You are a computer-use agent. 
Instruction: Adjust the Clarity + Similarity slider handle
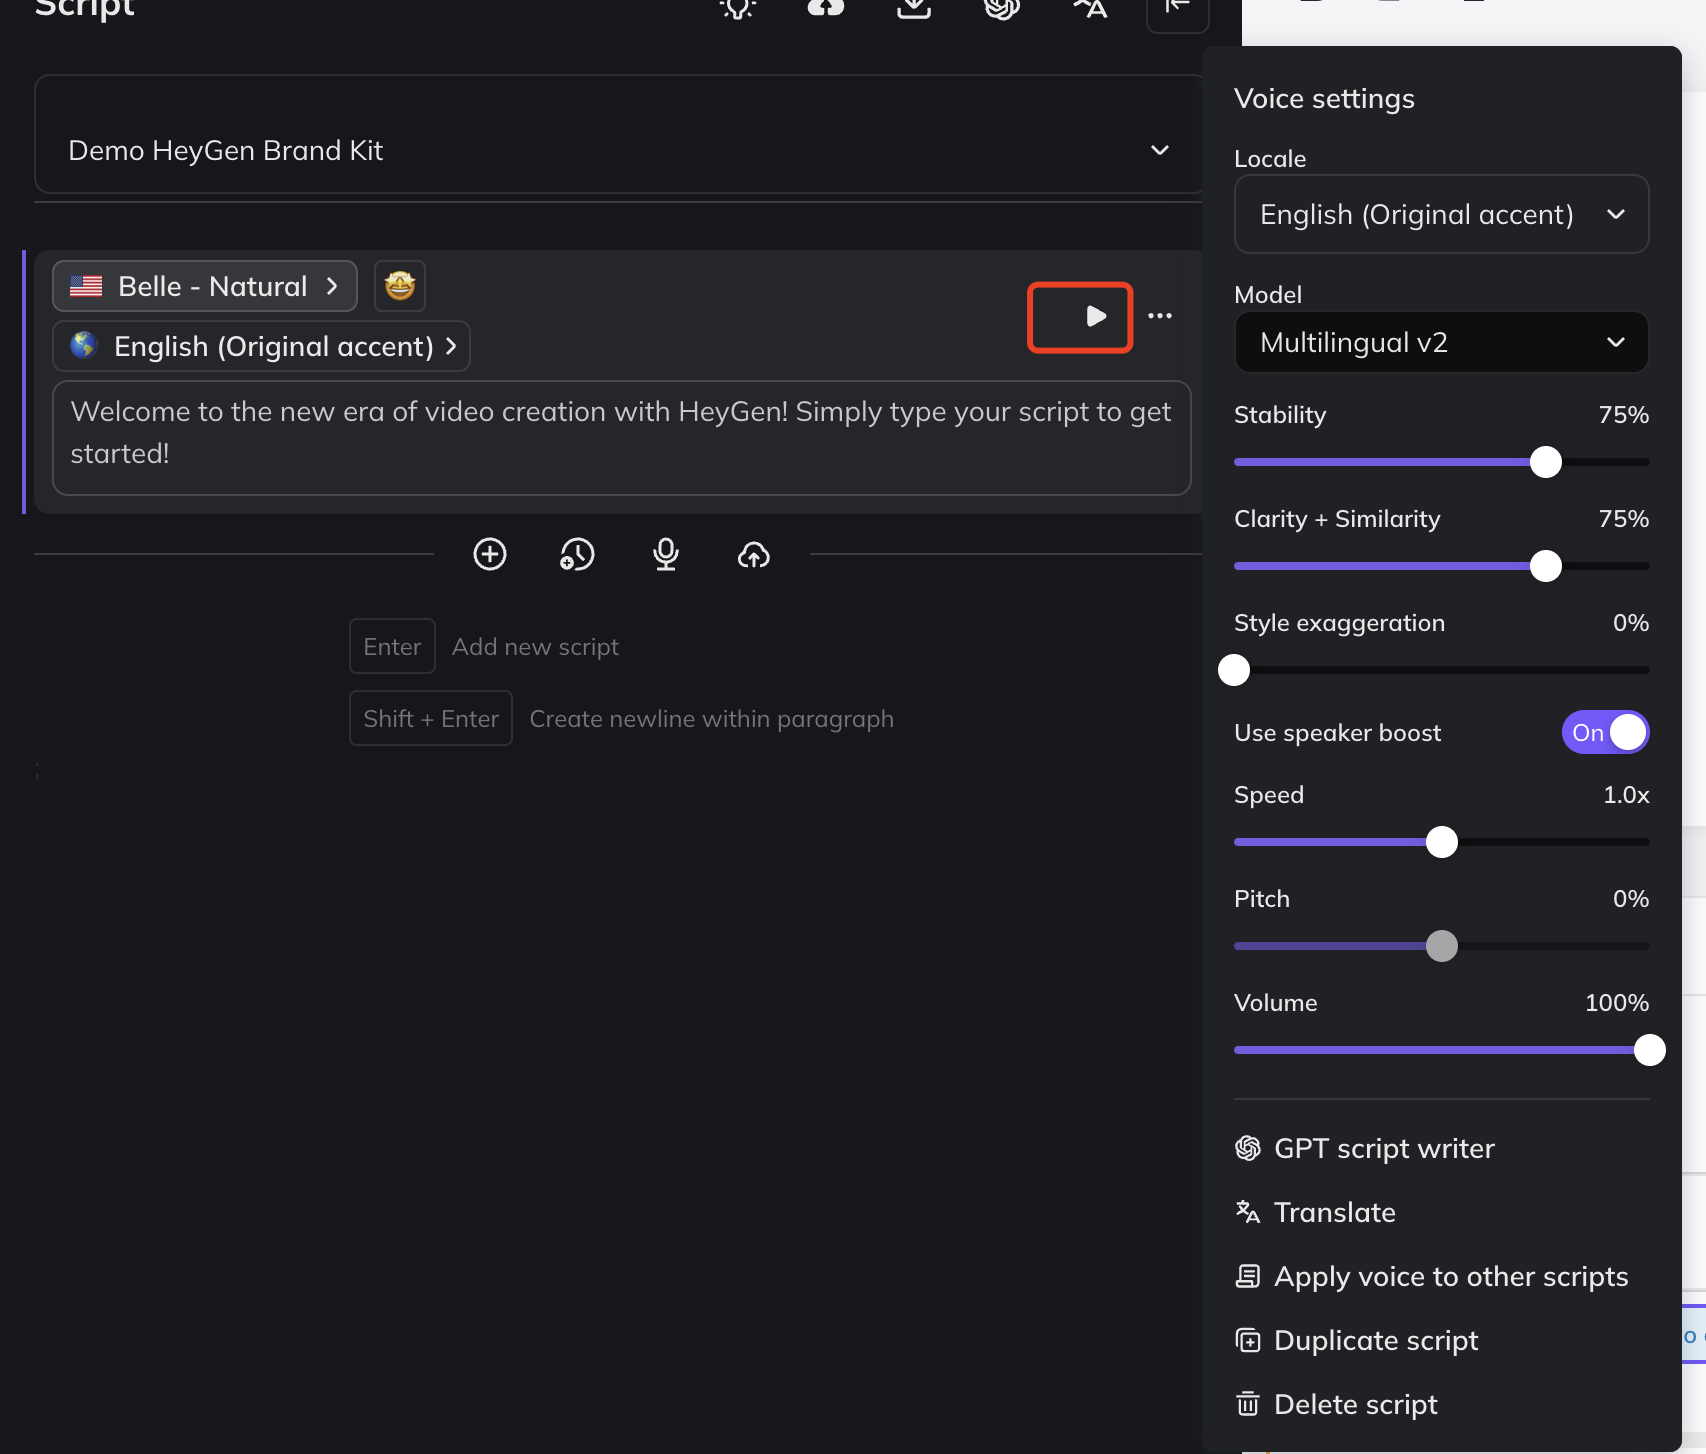coord(1546,566)
